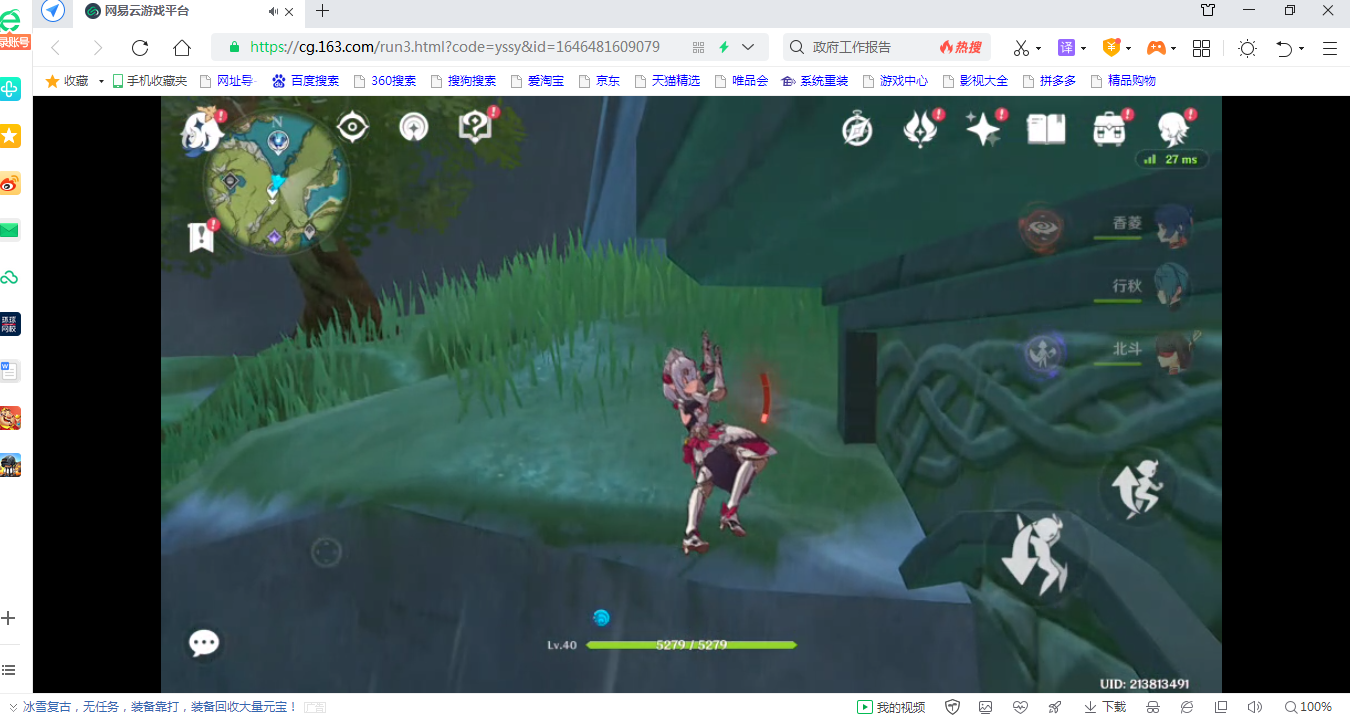Open the Weibo icon in sidebar
This screenshot has width=1350, height=720.
coord(10,184)
